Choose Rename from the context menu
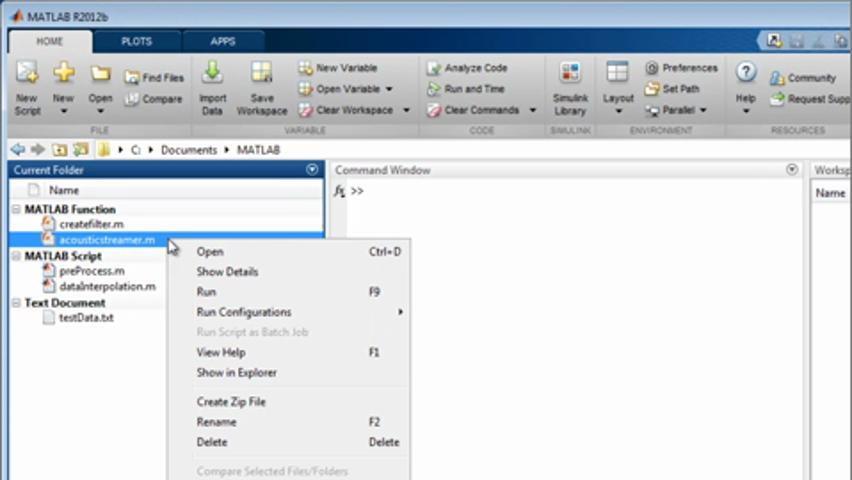 click(x=289, y=422)
